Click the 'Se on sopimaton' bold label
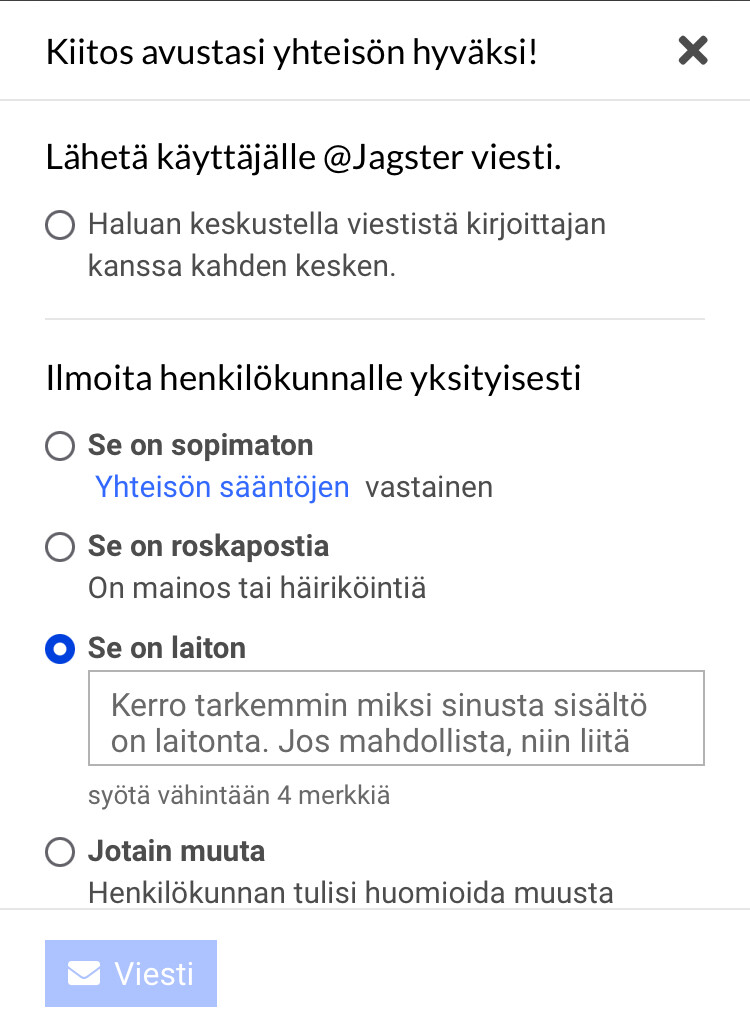This screenshot has height=1036, width=750. 200,445
